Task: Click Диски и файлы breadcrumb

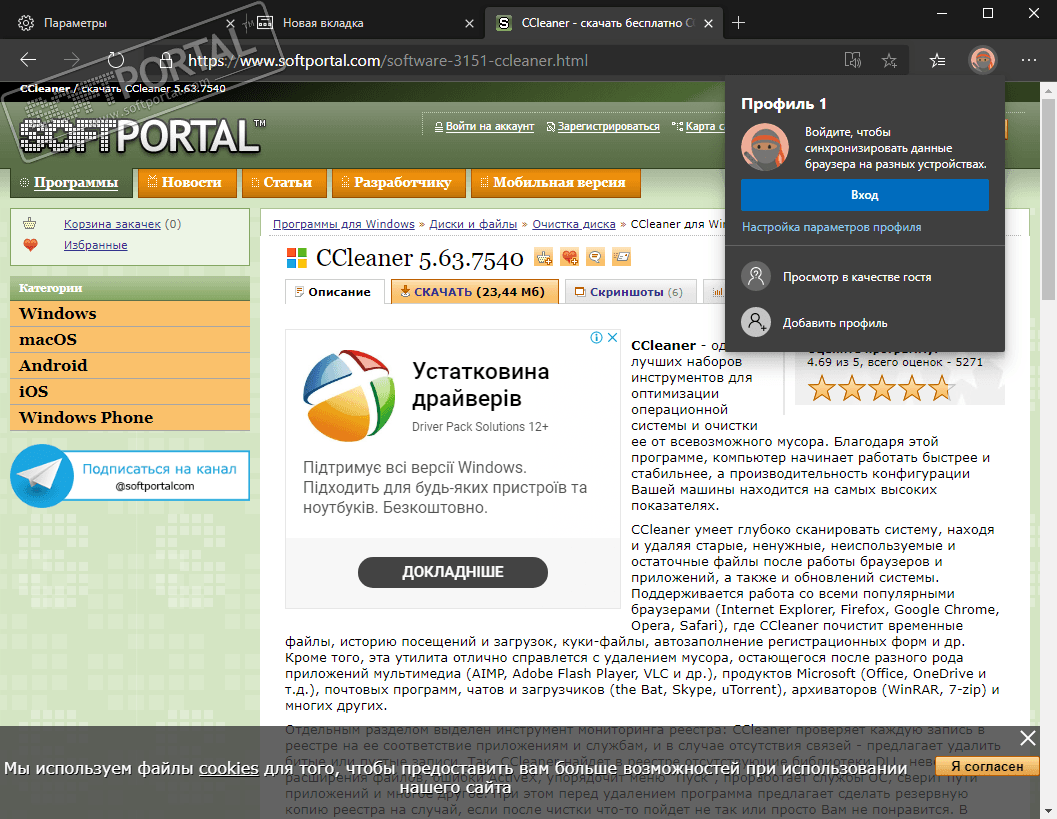Action: [473, 224]
